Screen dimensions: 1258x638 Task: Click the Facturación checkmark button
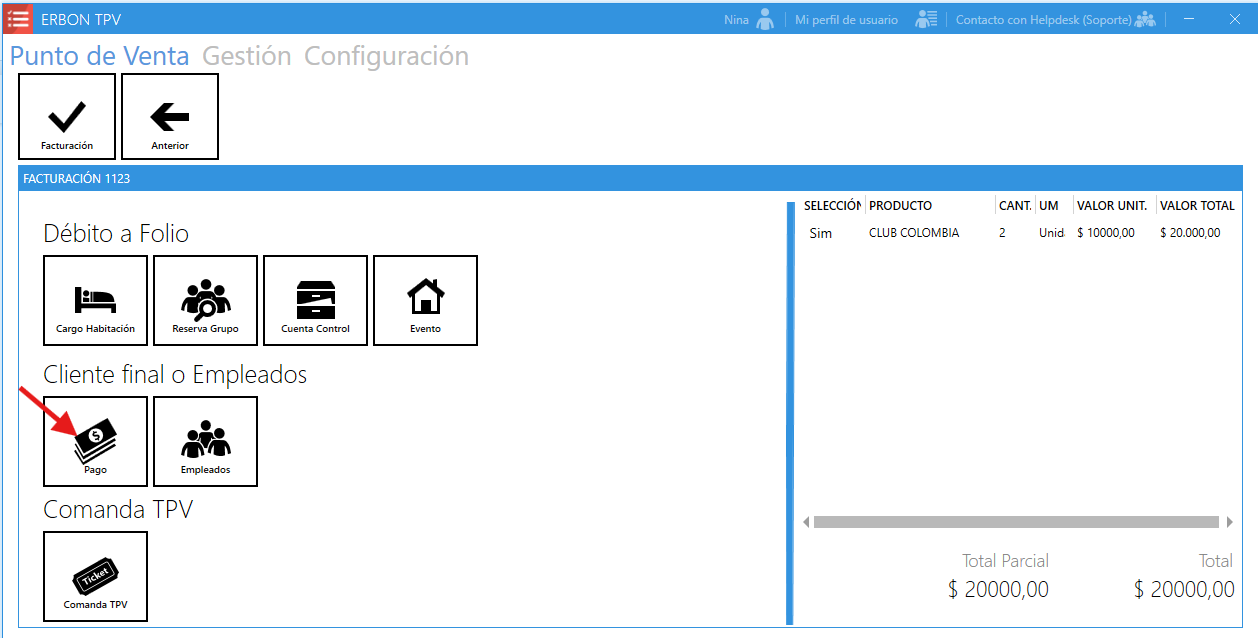pyautogui.click(x=67, y=117)
